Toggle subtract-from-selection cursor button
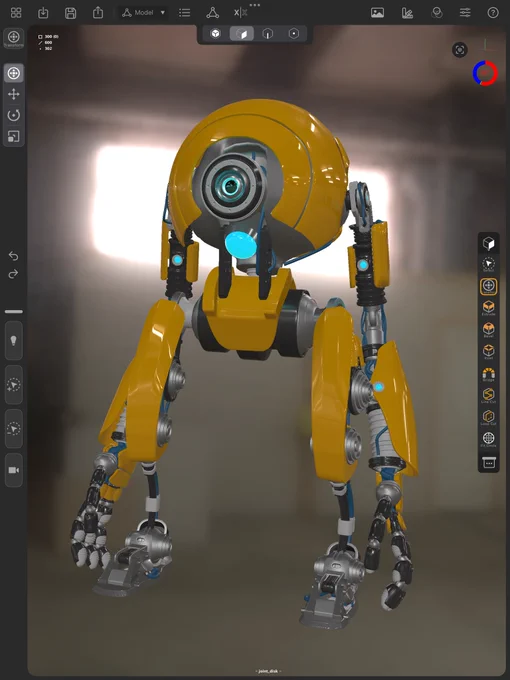The height and width of the screenshot is (680, 510). tap(14, 428)
